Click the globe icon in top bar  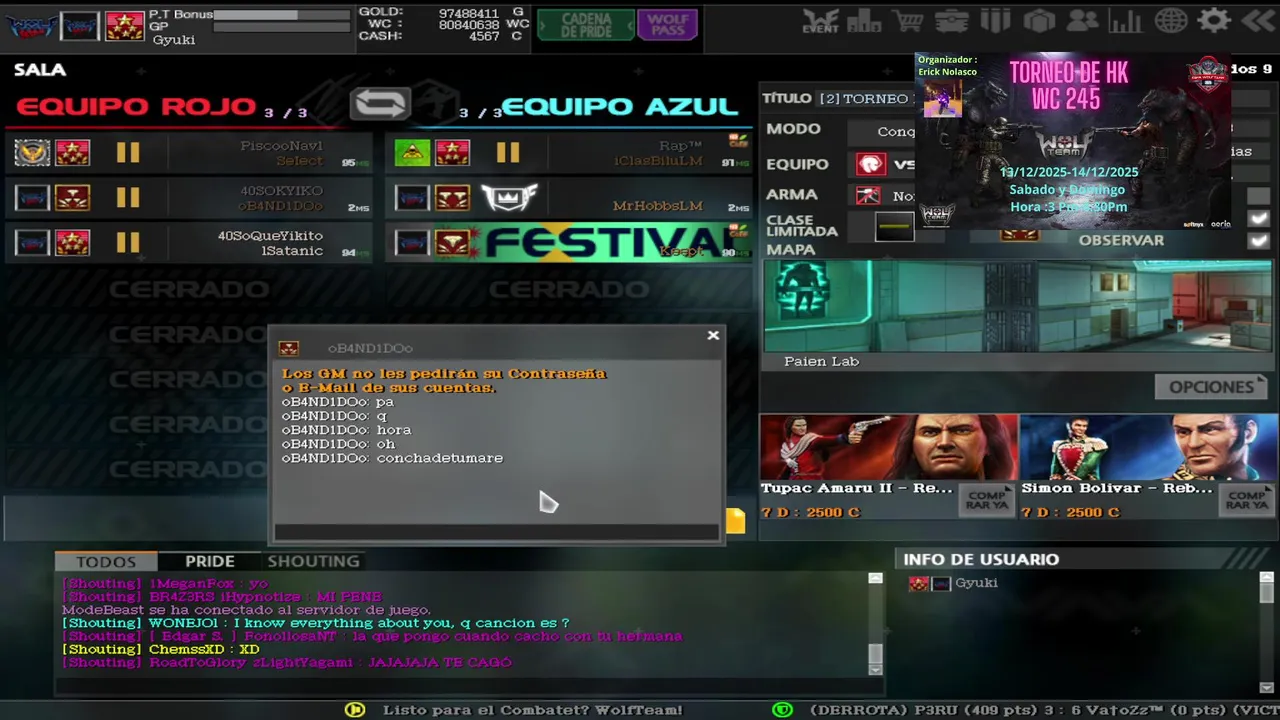1170,20
